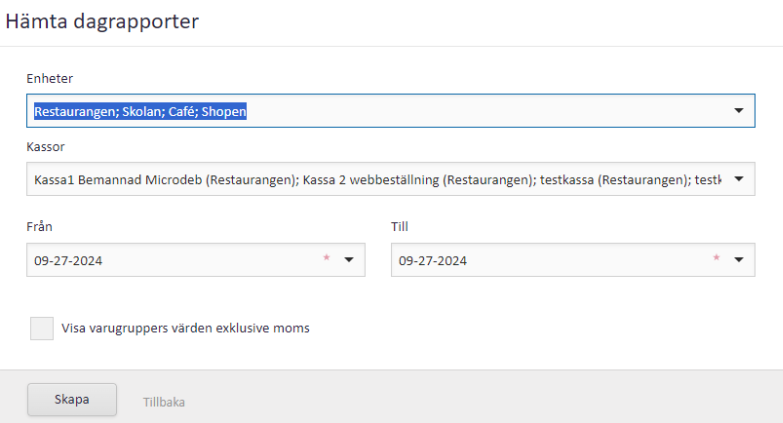This screenshot has height=423, width=783.
Task: Click the Kassor field label
Action: click(46, 146)
